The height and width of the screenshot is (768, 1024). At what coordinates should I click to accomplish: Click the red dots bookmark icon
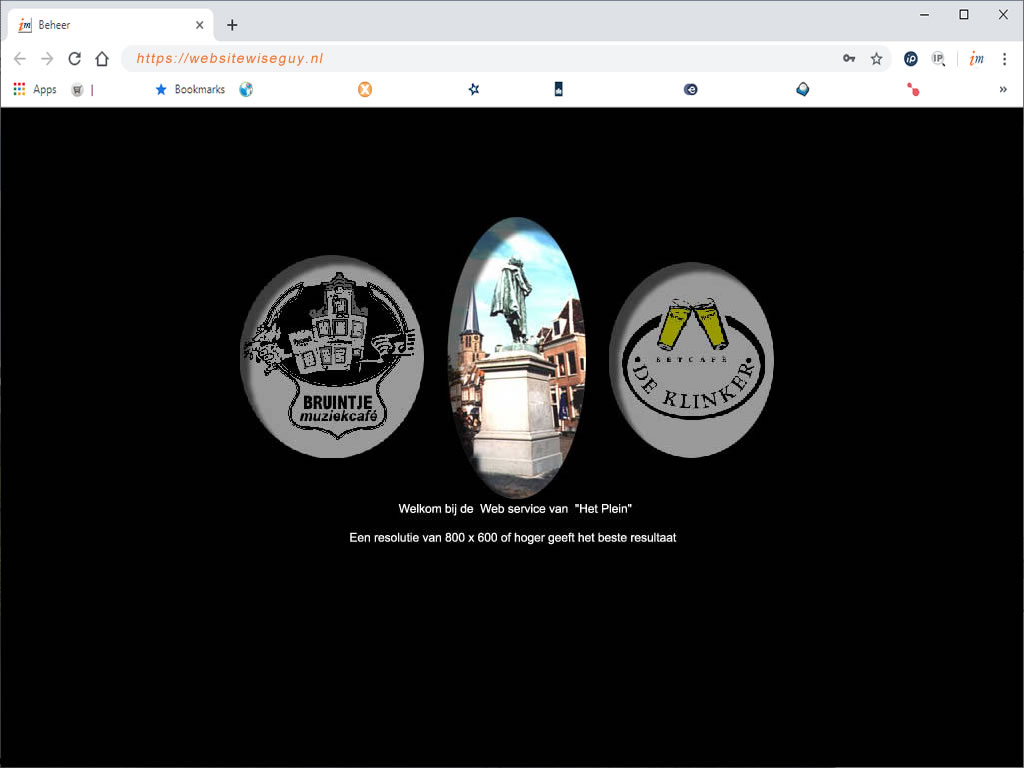click(913, 89)
